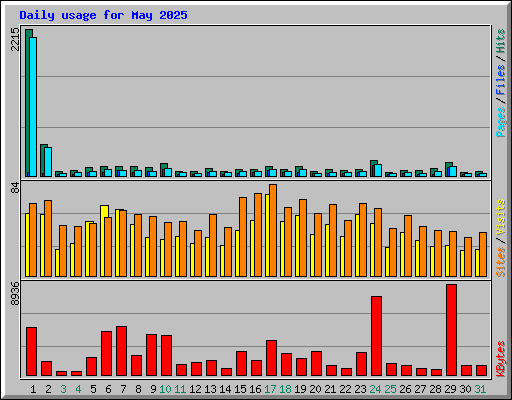Click green weekend day label 4
Viewport: 512px width, 400px height.
pos(78,389)
